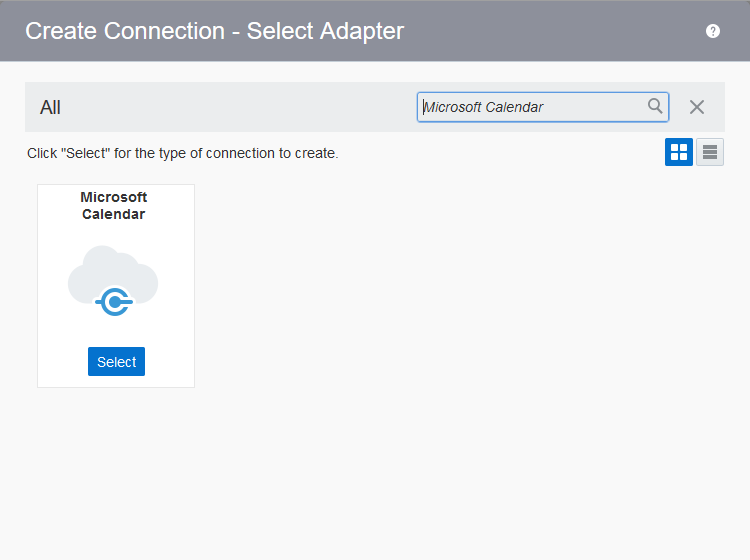Click the All category label
750x560 pixels.
click(50, 107)
